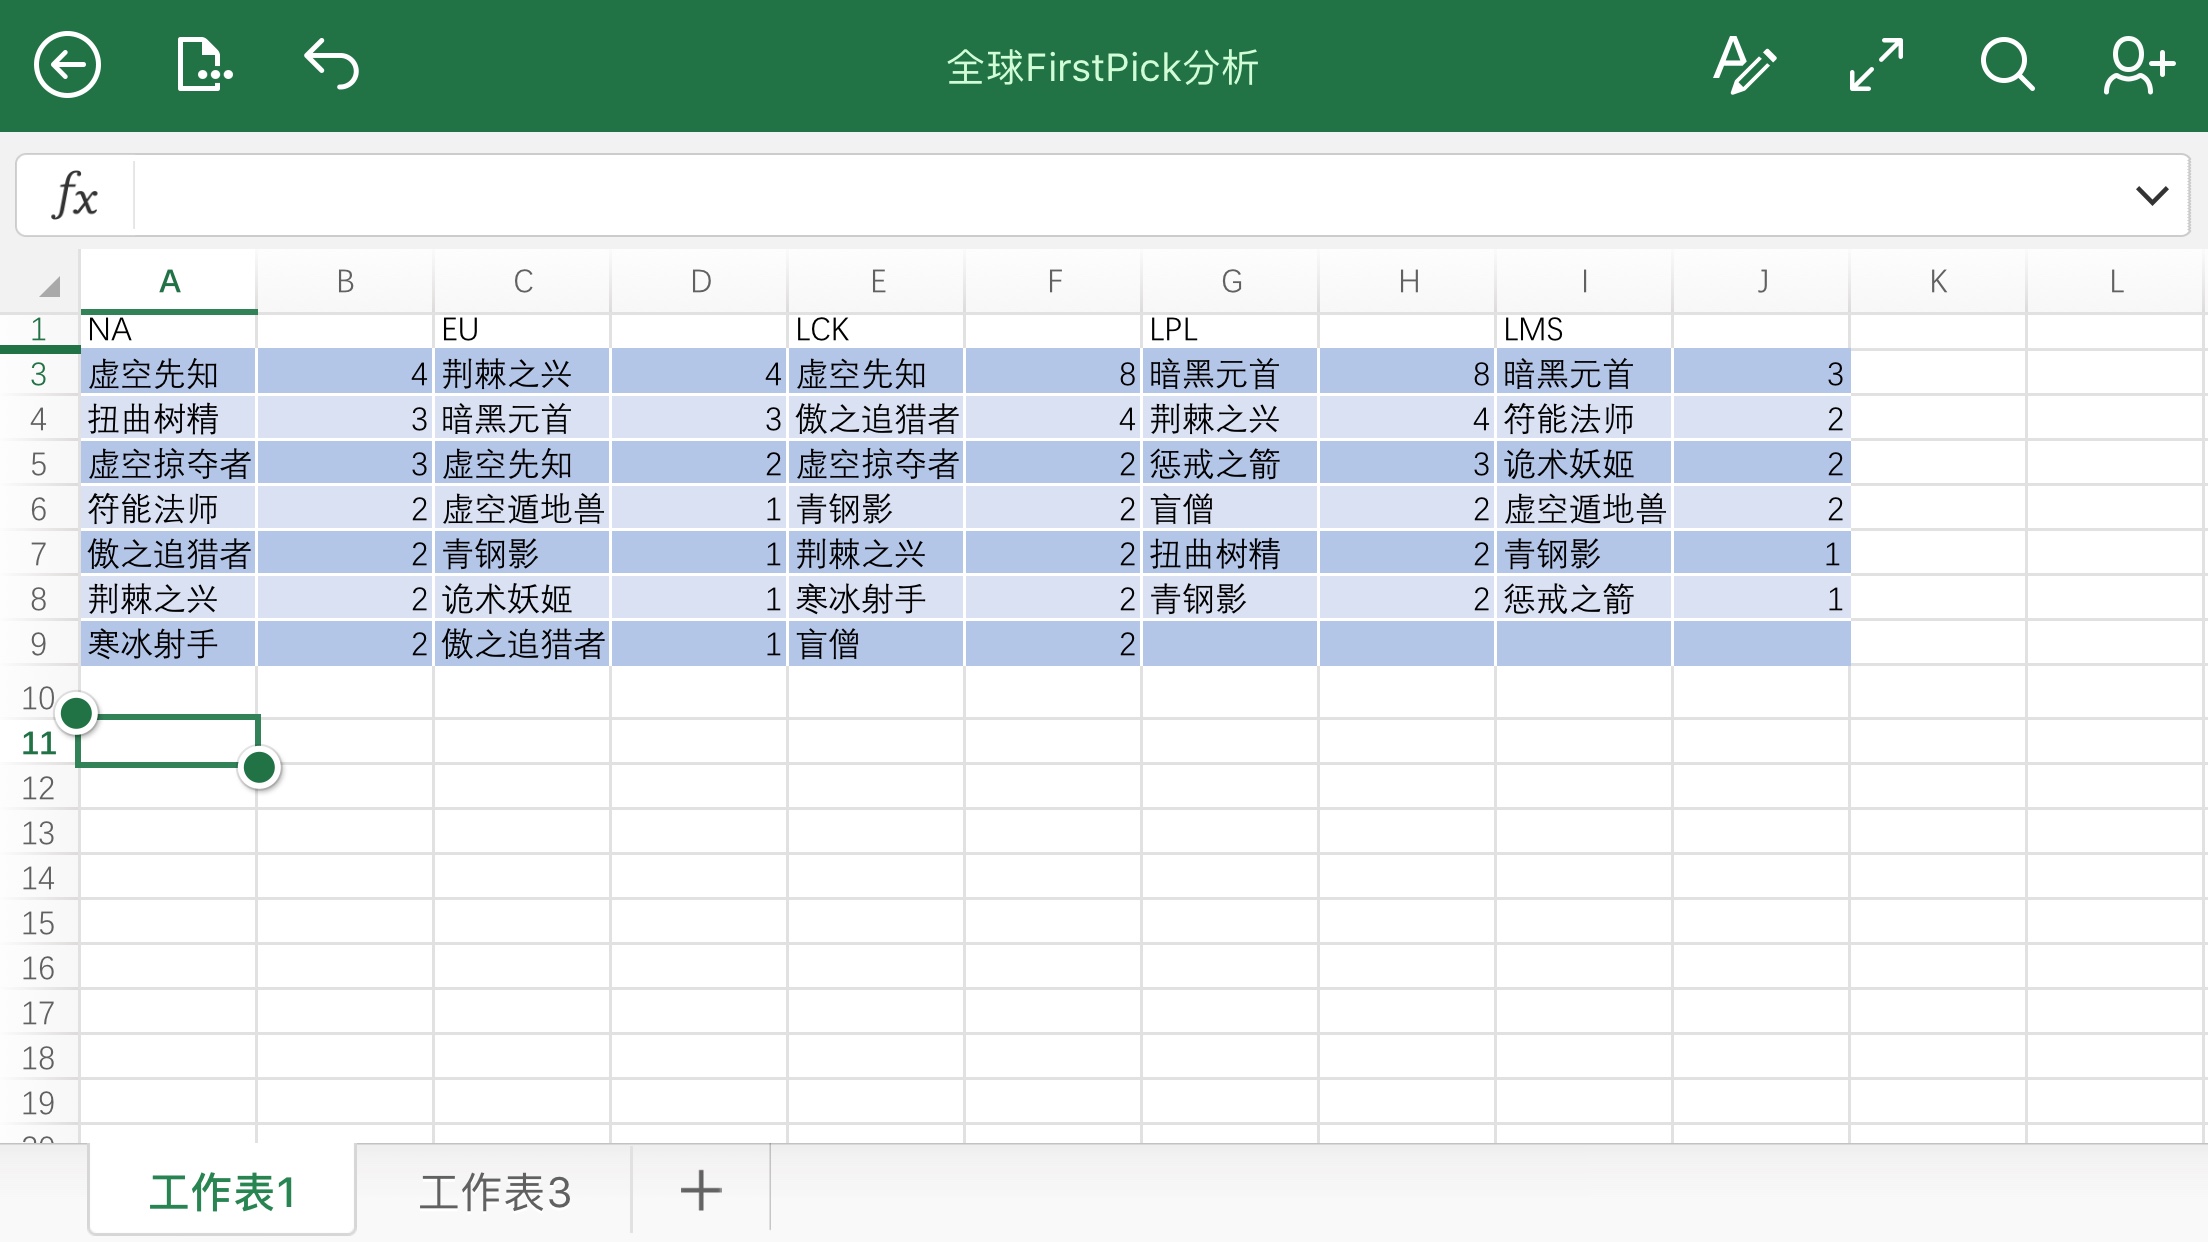Select value 8 in column F row 3

point(1053,374)
